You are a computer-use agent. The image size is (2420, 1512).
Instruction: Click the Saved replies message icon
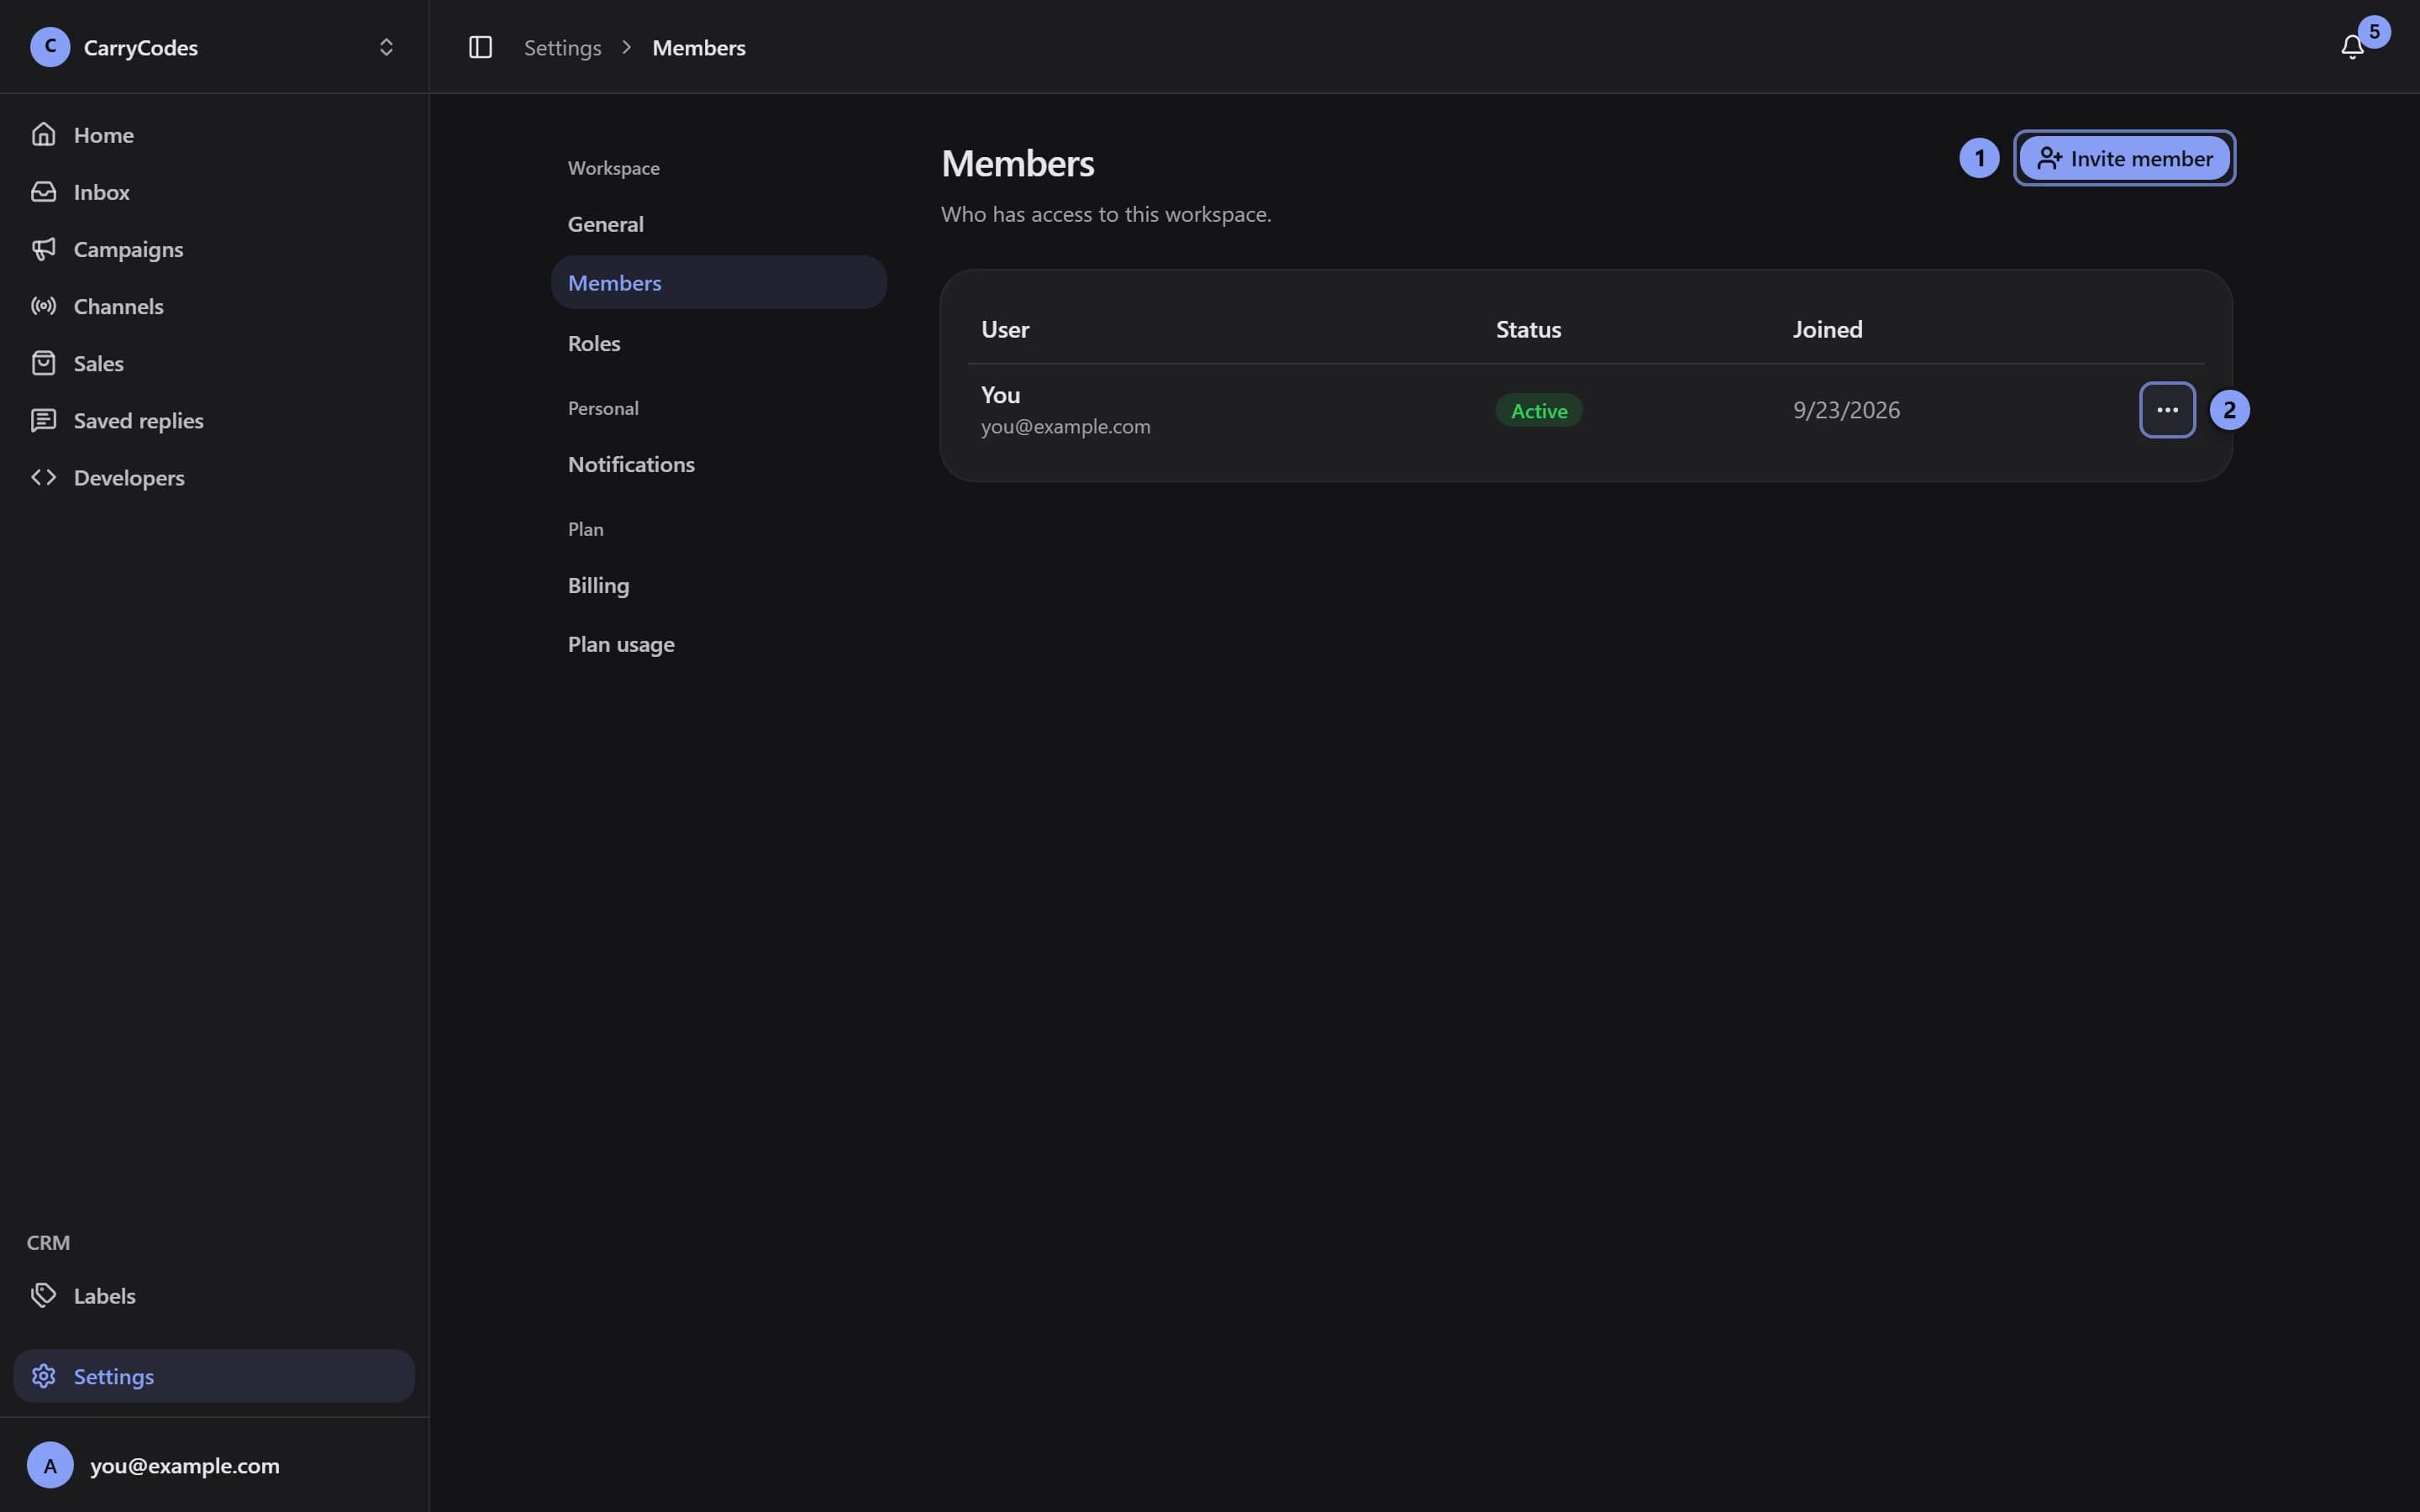coord(43,420)
